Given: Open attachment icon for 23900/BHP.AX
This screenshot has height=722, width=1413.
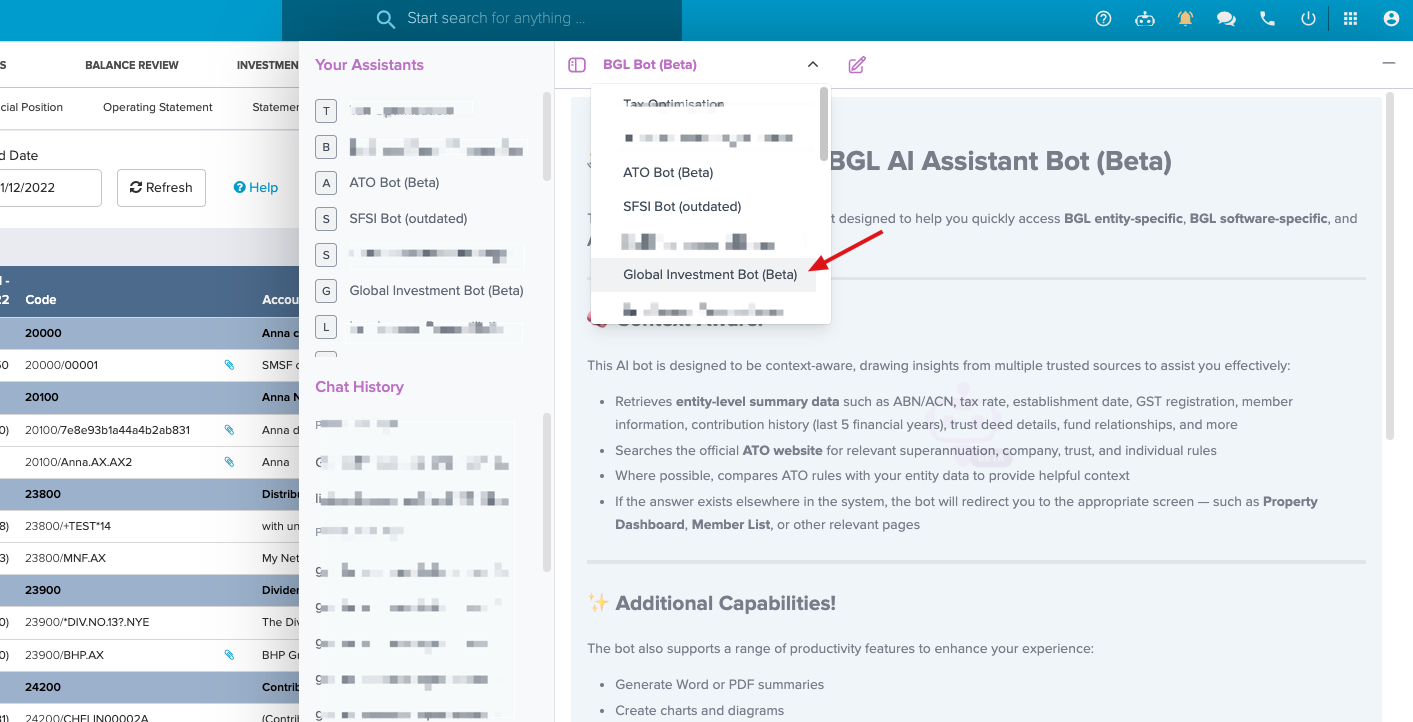Looking at the screenshot, I should (x=229, y=655).
